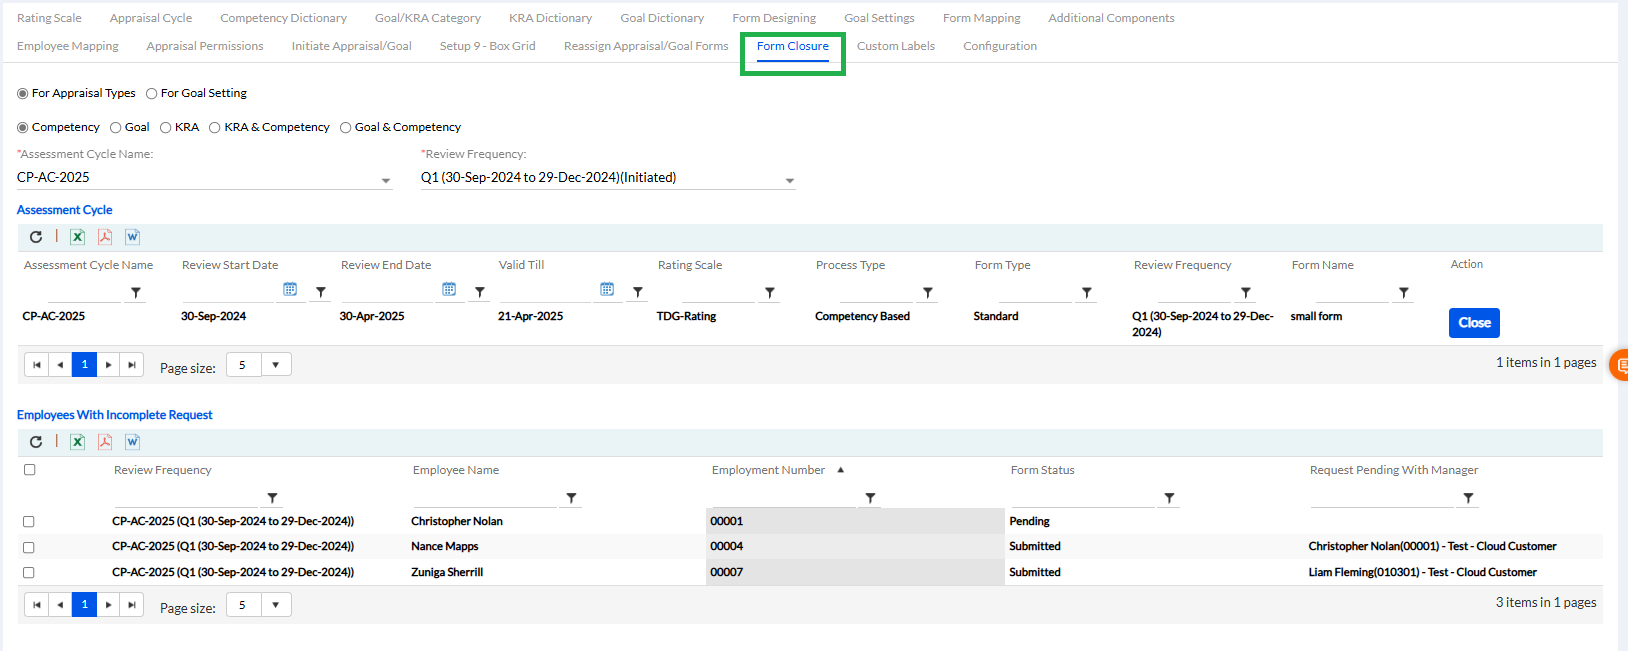
Task: Click the Form Status filter text field
Action: [x=1084, y=497]
